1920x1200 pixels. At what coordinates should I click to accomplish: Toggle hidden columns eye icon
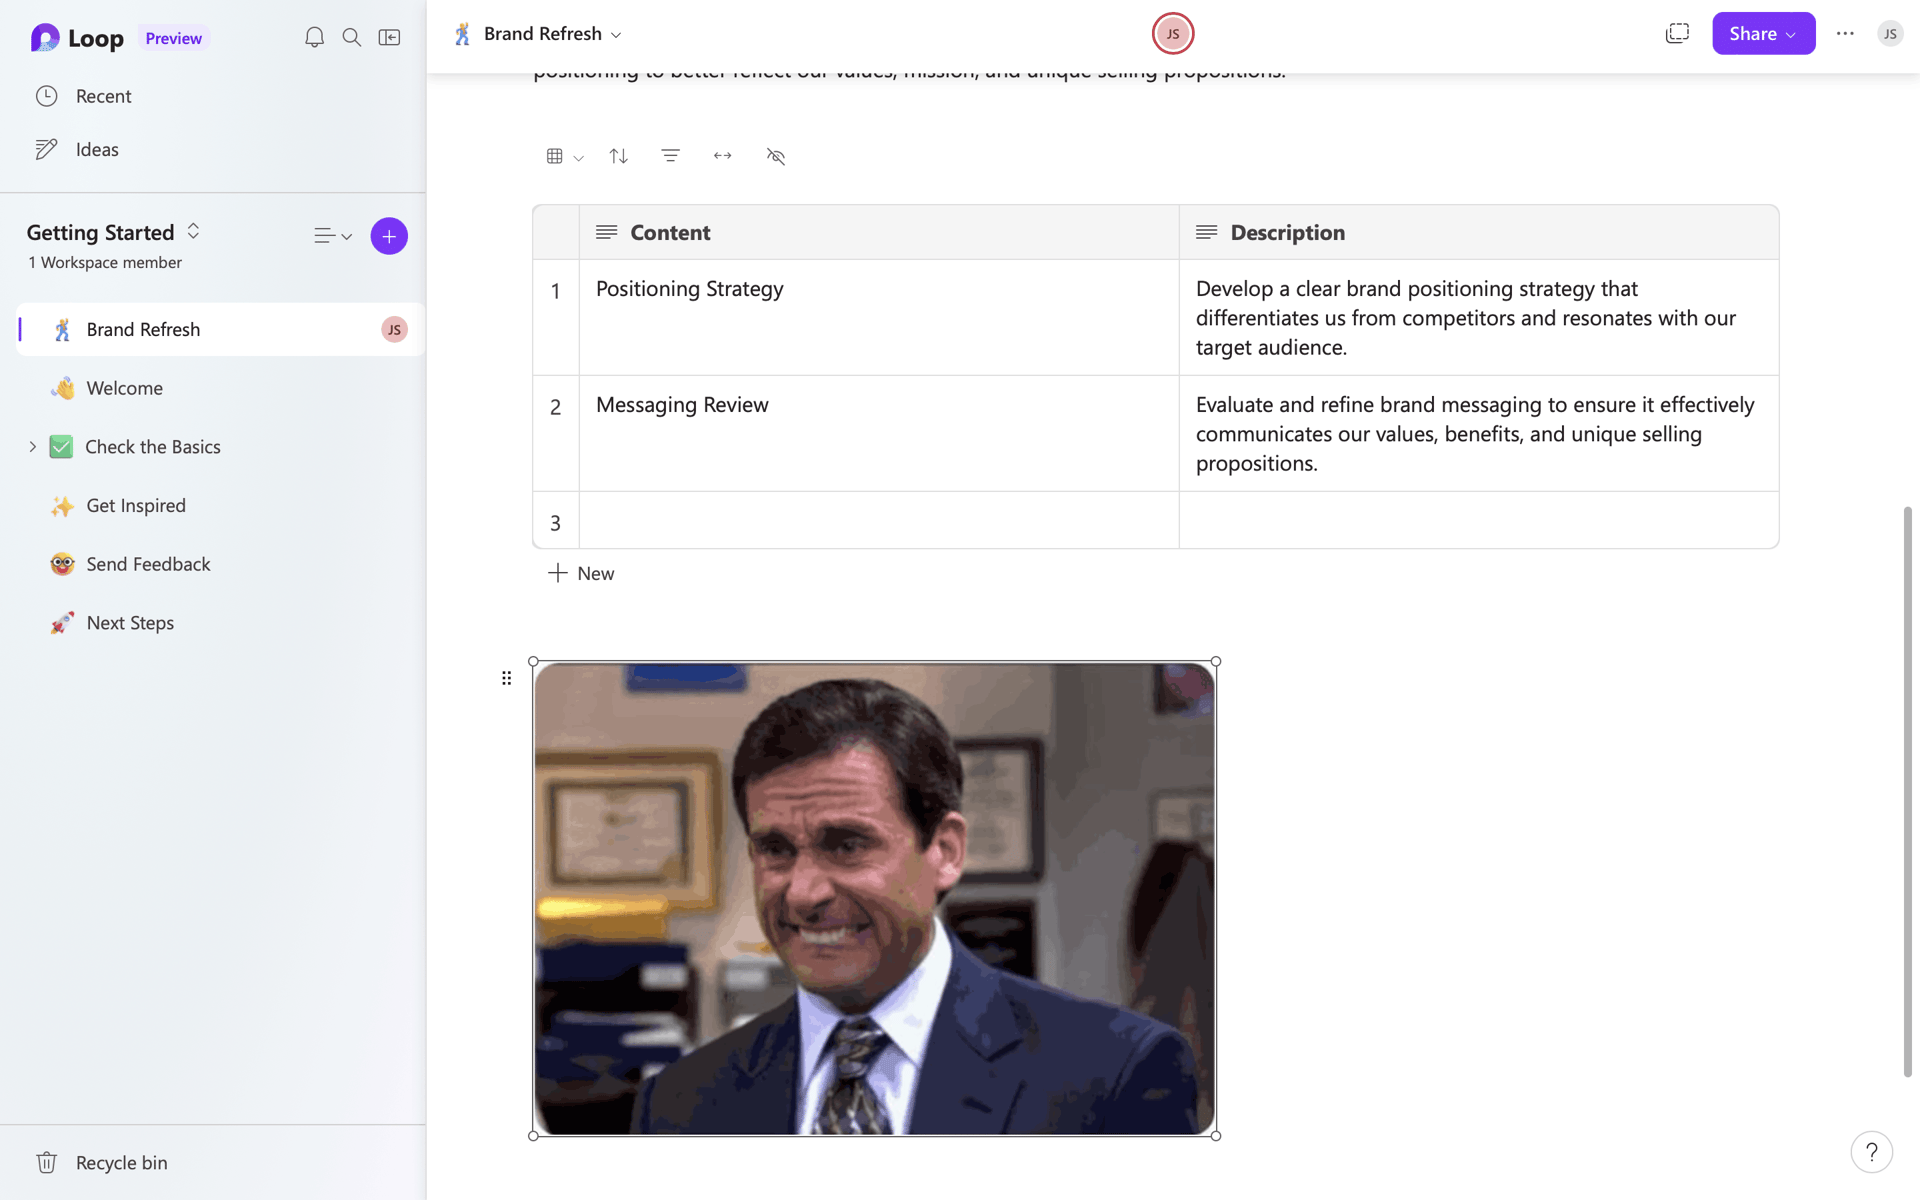pos(776,156)
